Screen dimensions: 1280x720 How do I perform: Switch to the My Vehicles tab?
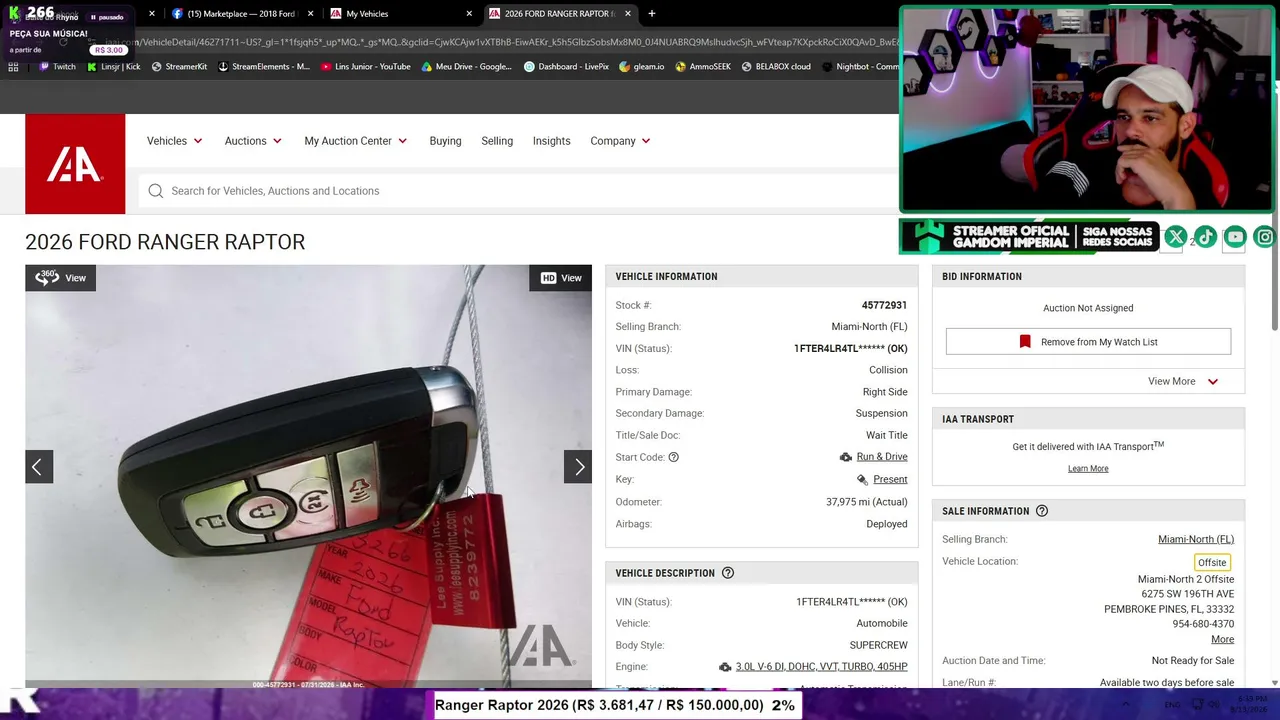coord(400,14)
